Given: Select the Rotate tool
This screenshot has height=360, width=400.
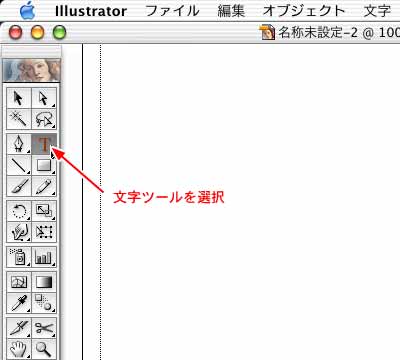Looking at the screenshot, I should tap(19, 211).
